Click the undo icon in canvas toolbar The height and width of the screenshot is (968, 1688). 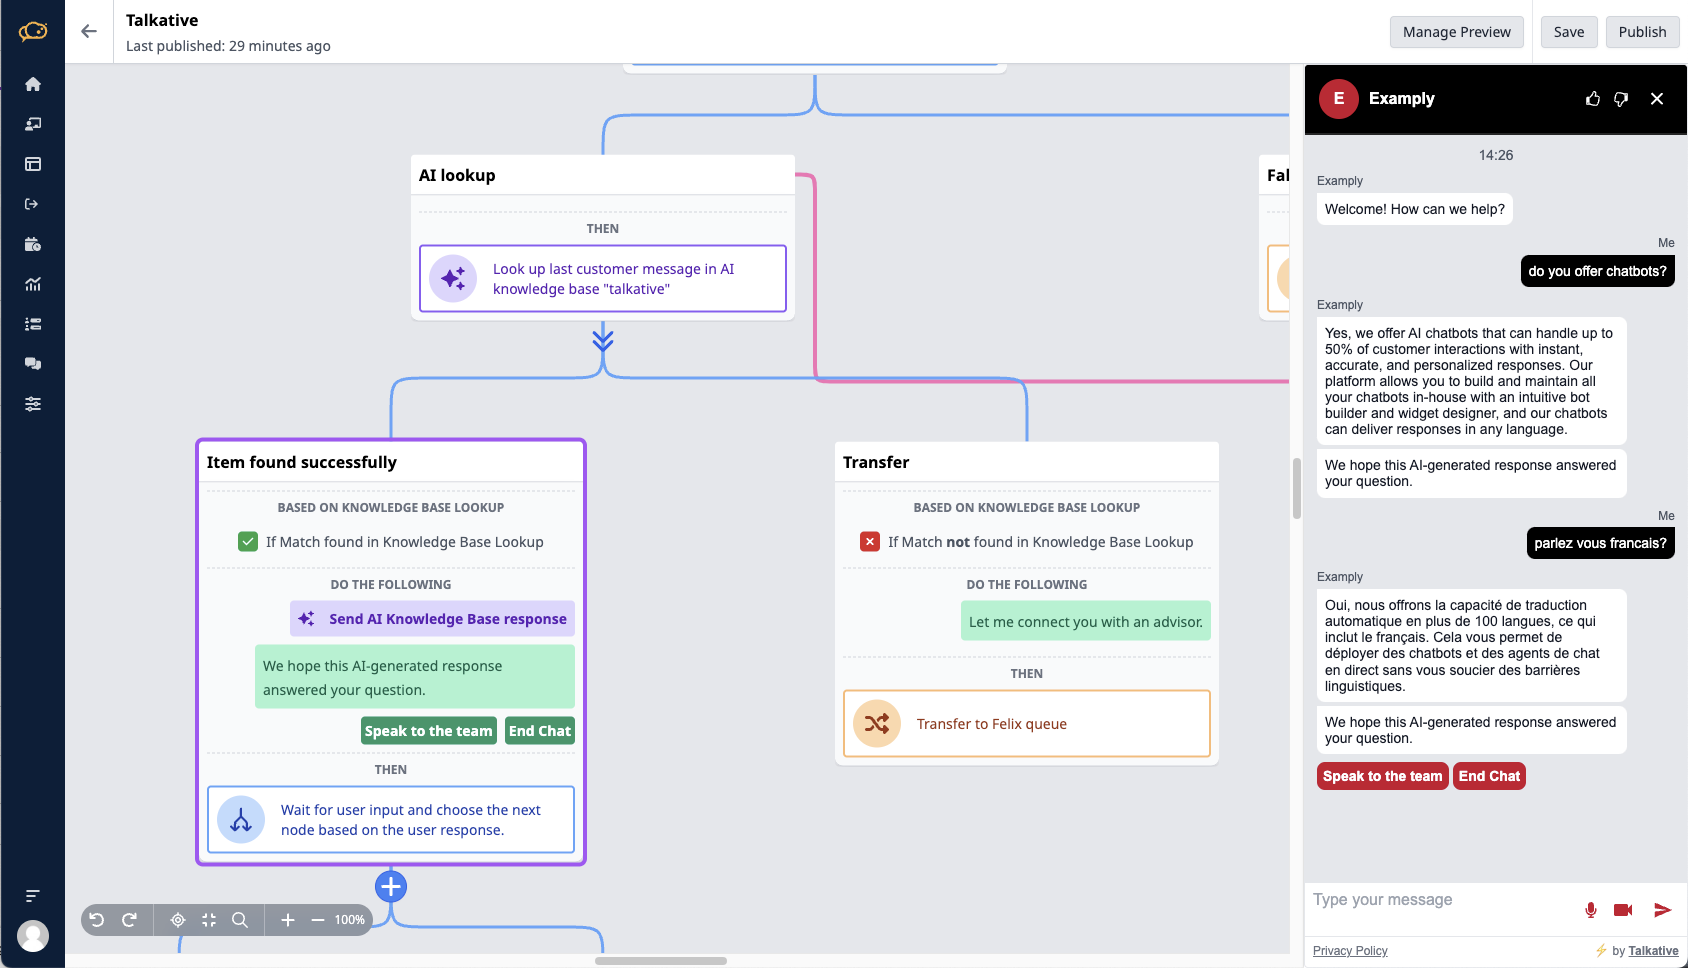(97, 920)
